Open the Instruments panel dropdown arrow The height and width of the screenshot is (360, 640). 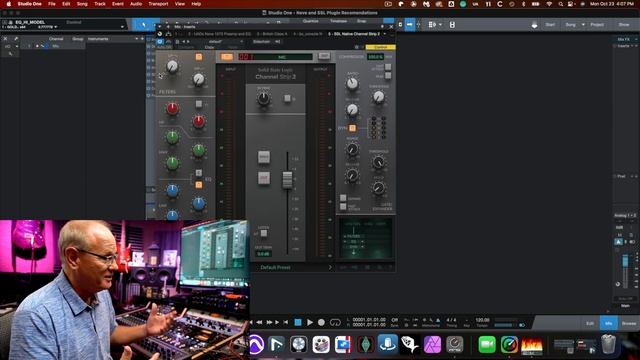coord(137,39)
